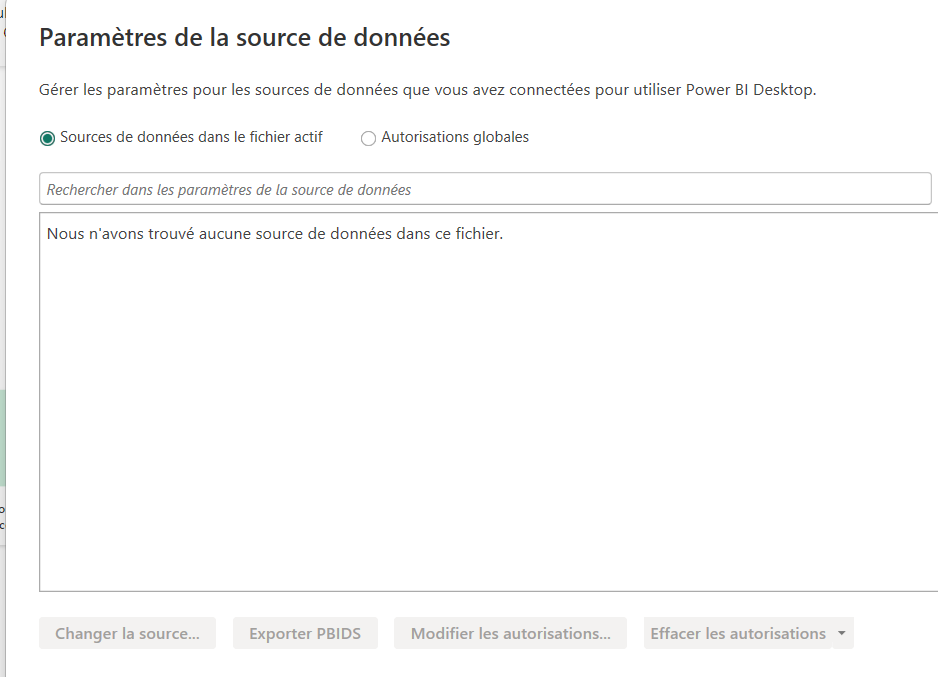Open 'Modifier les autorisations...' button

510,633
